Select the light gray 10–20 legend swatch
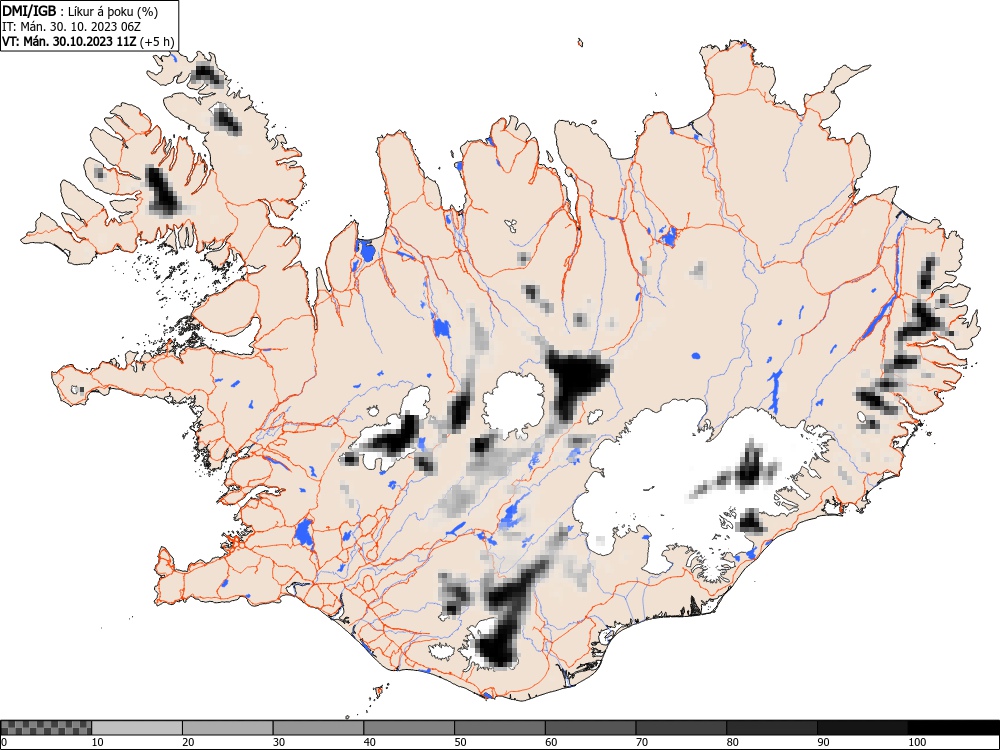Screen dimensions: 1000x750 pyautogui.click(x=137, y=728)
